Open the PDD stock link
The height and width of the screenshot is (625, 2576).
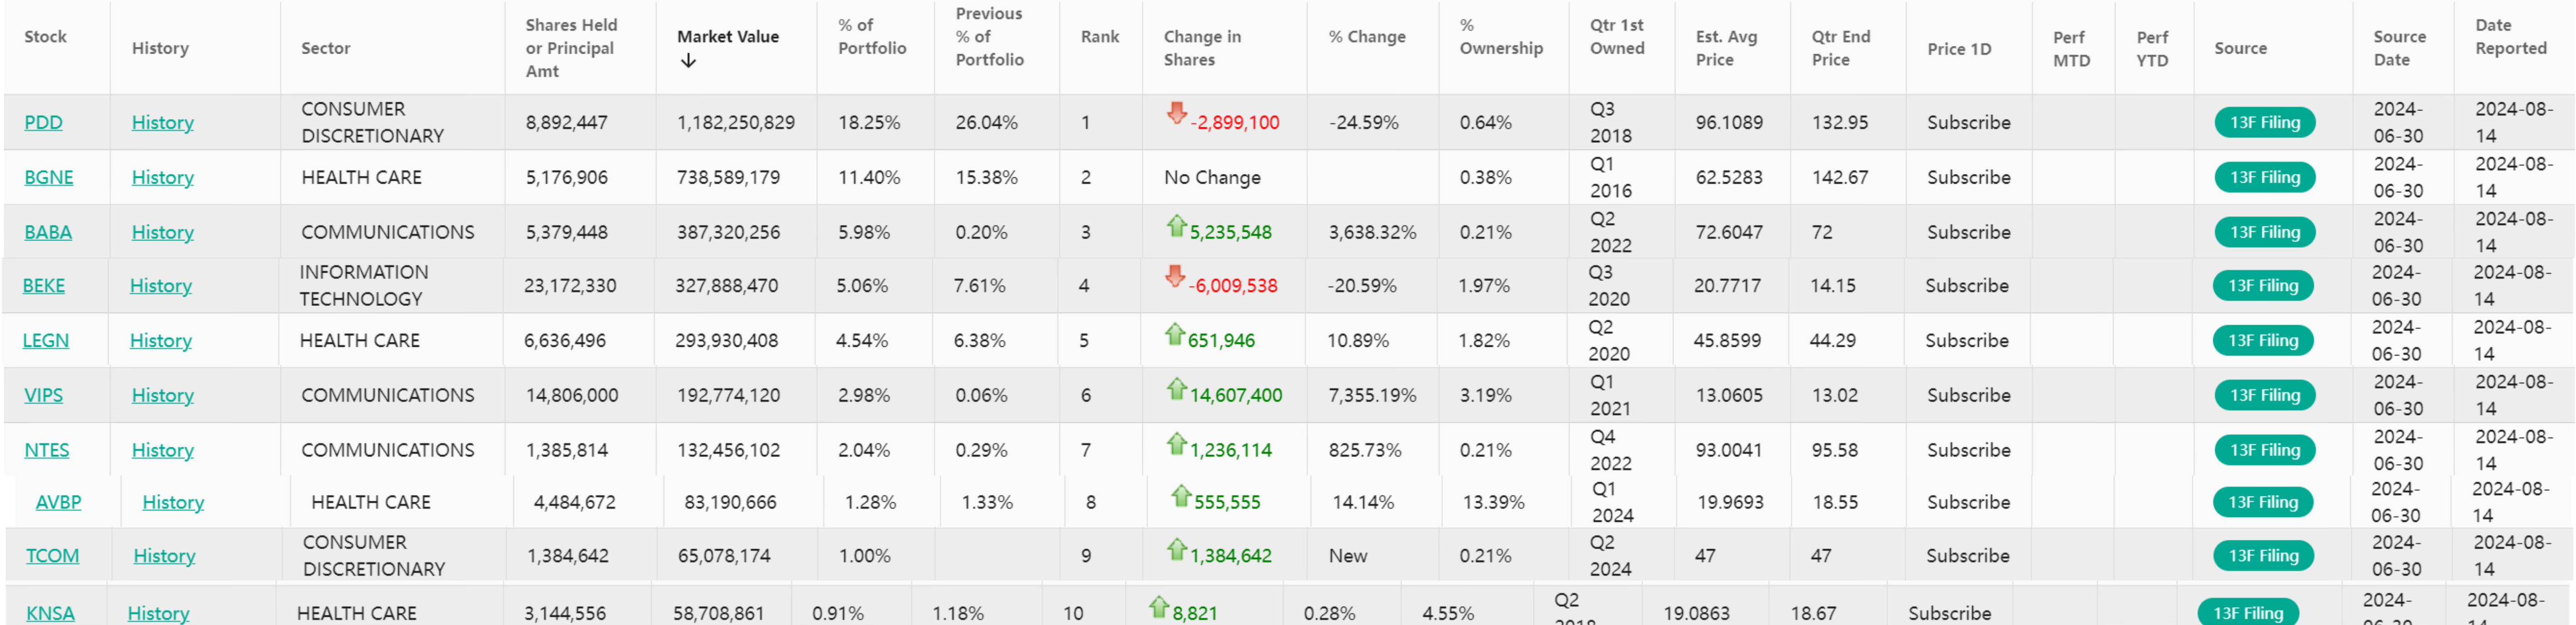(x=43, y=123)
